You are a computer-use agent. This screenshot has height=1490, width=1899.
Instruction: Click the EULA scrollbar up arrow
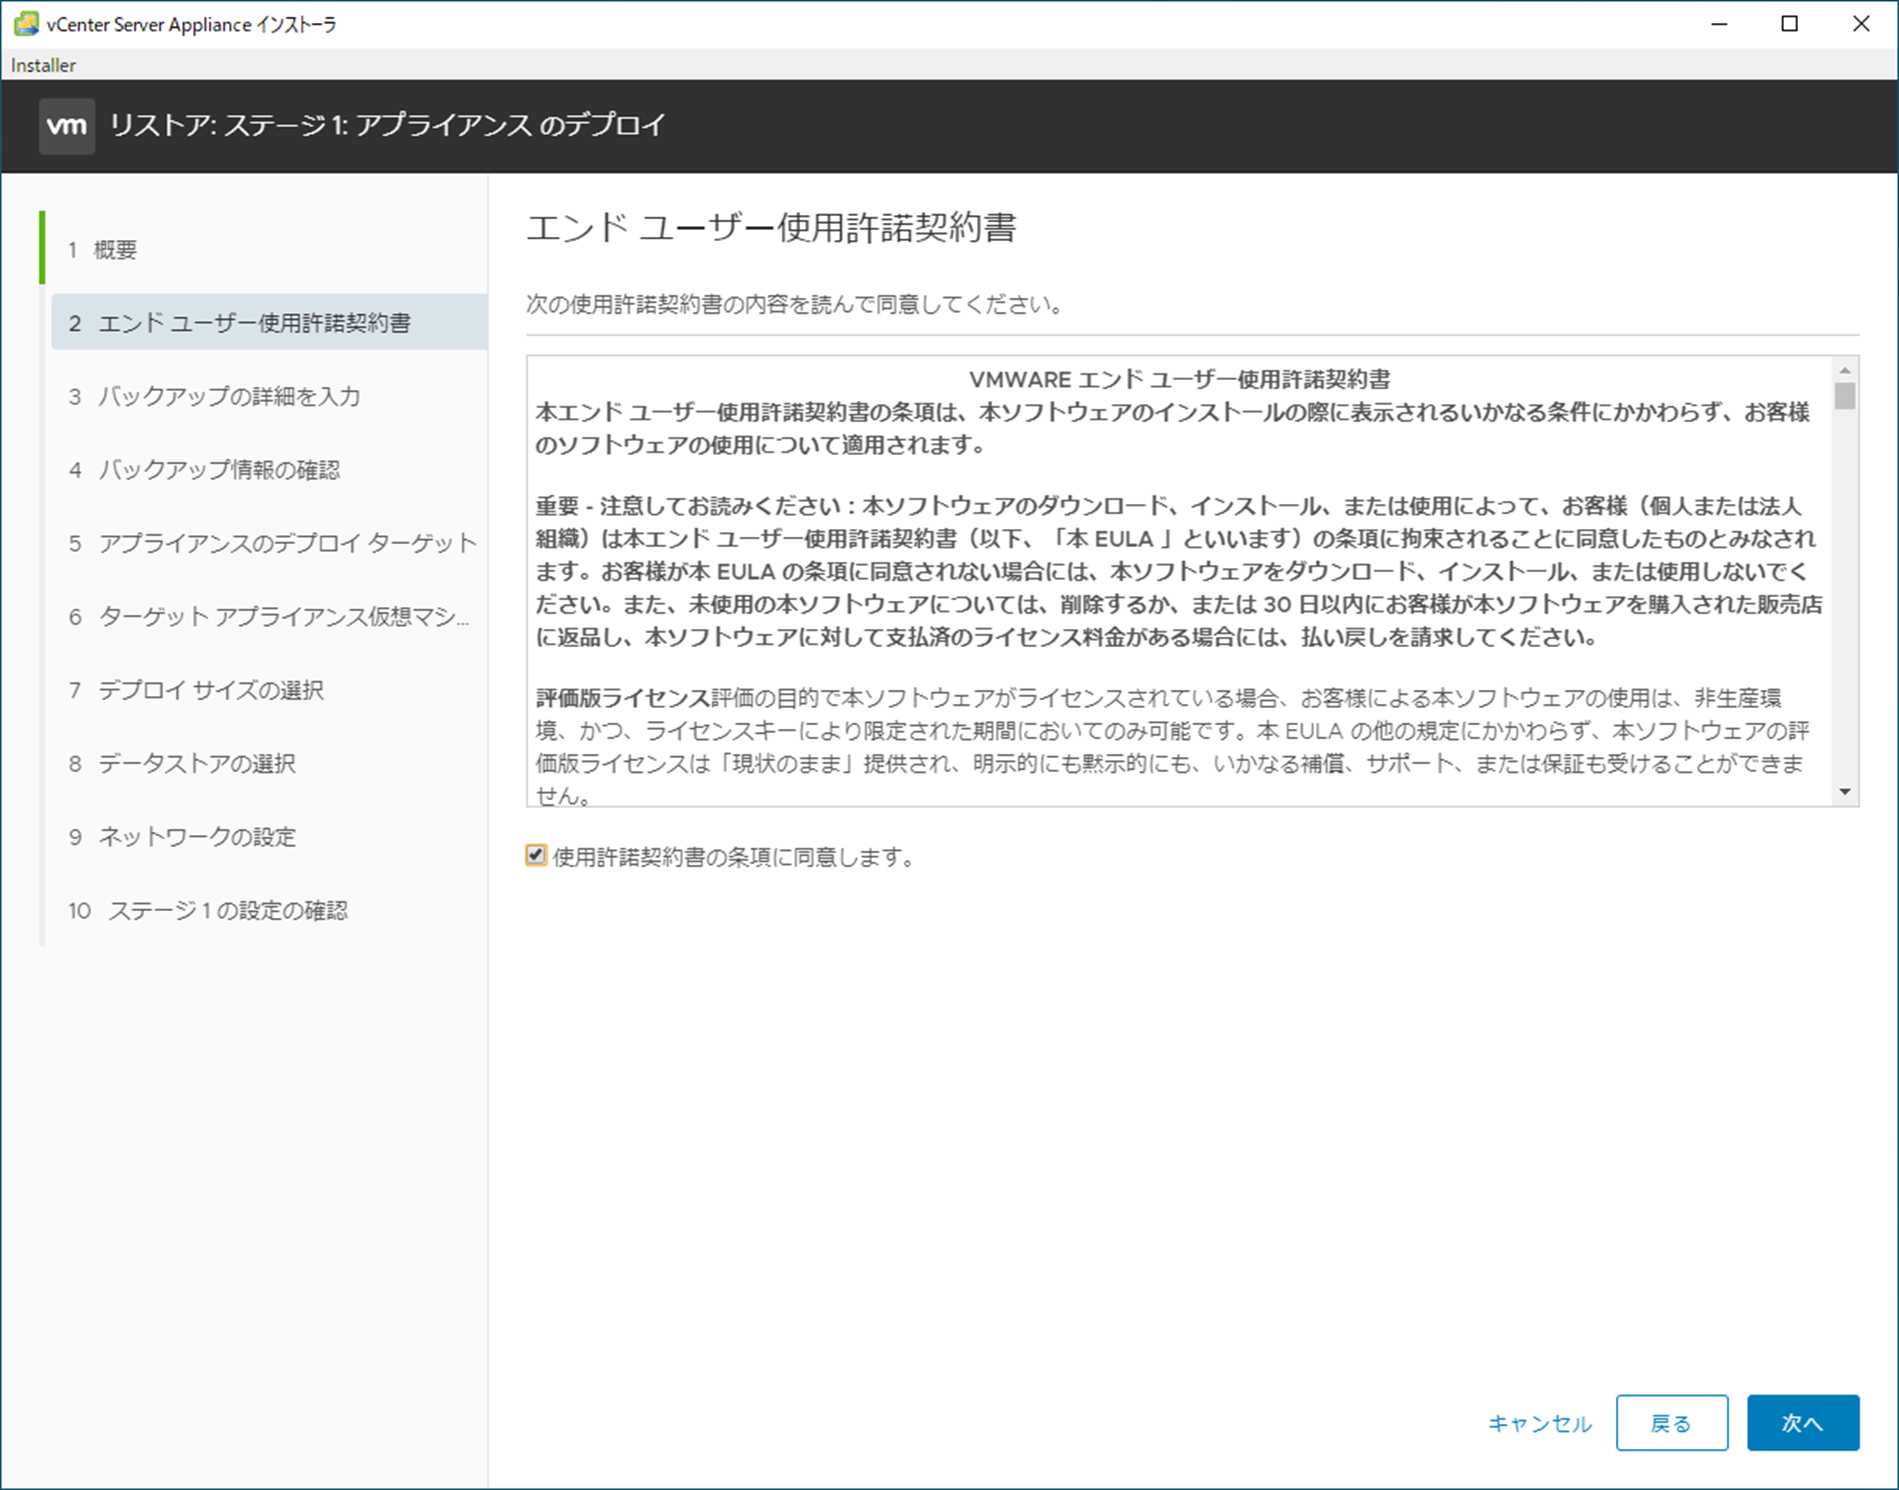click(x=1845, y=370)
